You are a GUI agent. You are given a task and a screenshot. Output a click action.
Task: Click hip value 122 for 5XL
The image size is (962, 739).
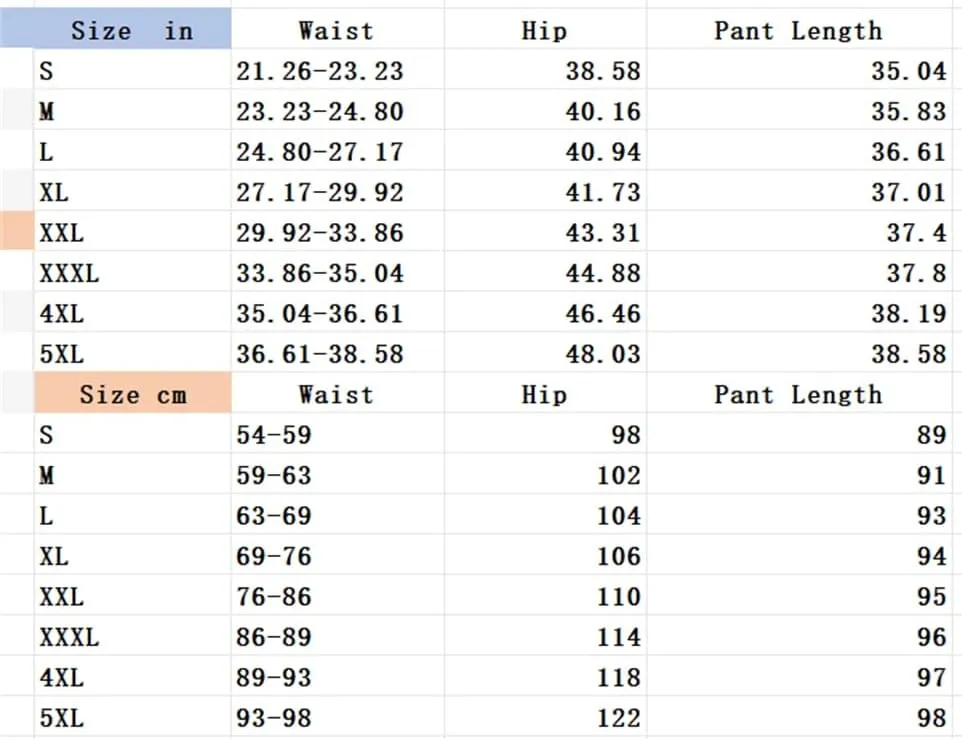click(545, 716)
